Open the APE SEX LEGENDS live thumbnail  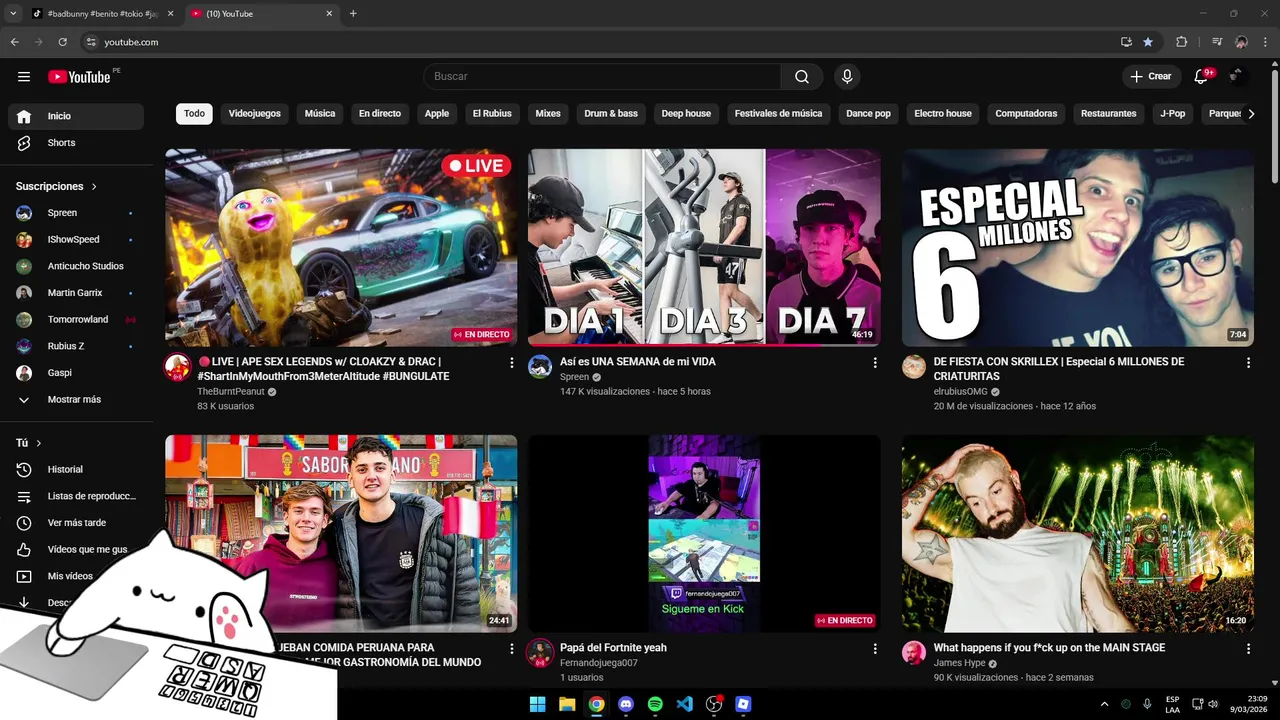pos(341,248)
